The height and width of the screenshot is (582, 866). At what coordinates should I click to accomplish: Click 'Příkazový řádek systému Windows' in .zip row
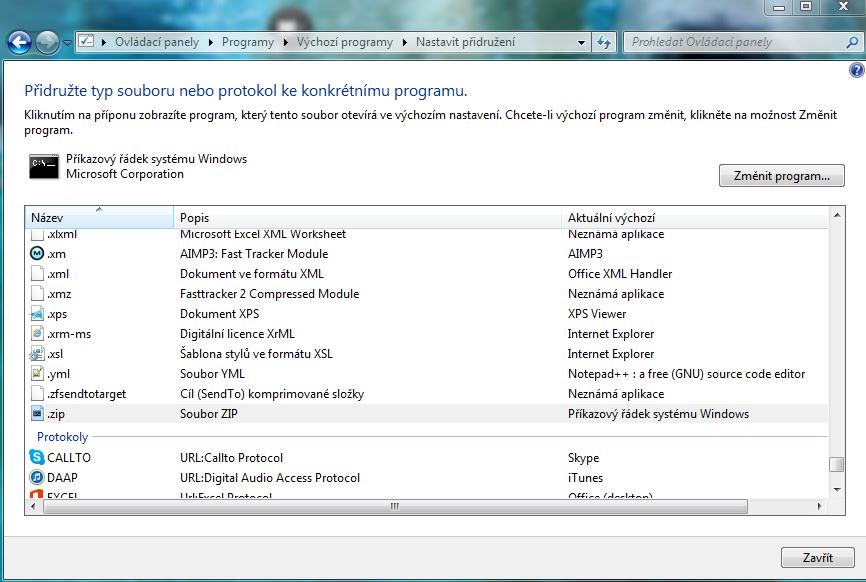(x=658, y=414)
